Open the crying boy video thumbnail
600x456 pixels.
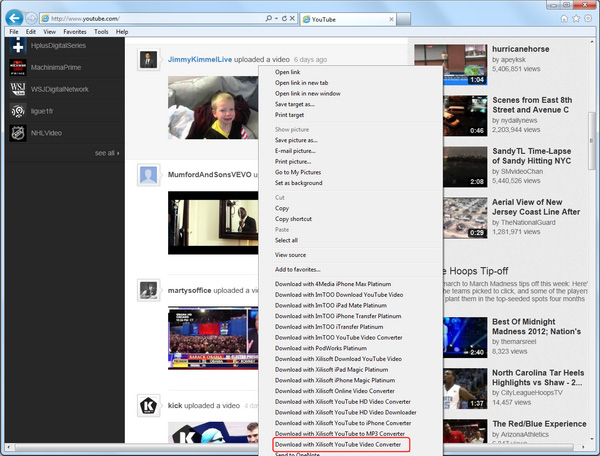click(213, 107)
